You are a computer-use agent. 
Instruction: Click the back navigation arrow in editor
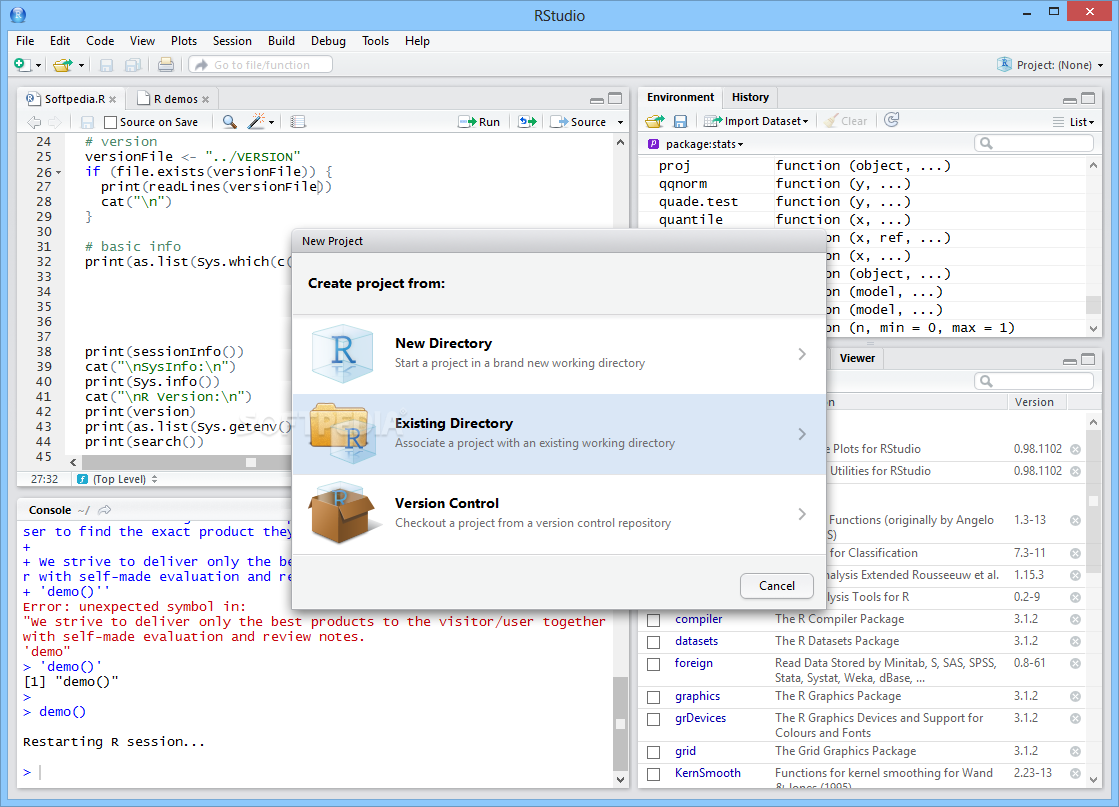(34, 122)
